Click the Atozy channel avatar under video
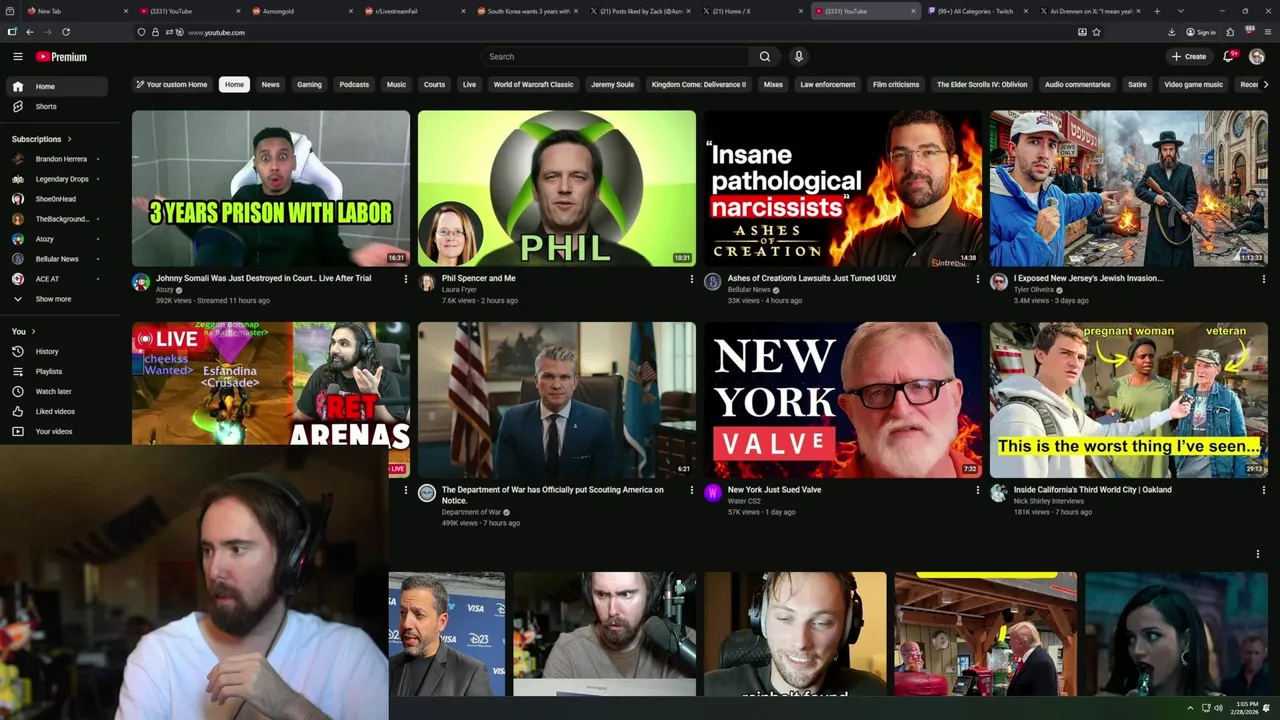Screen dimensions: 1280x720 coord(141,282)
